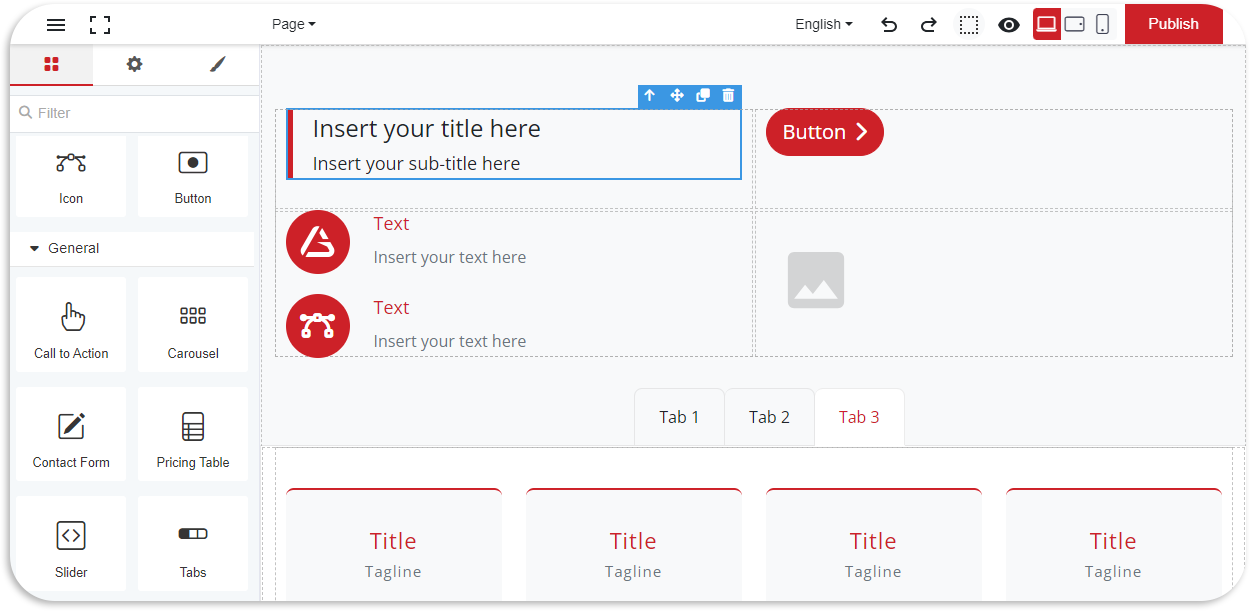Click the undo arrow
This screenshot has height=611, width=1250.
[889, 25]
